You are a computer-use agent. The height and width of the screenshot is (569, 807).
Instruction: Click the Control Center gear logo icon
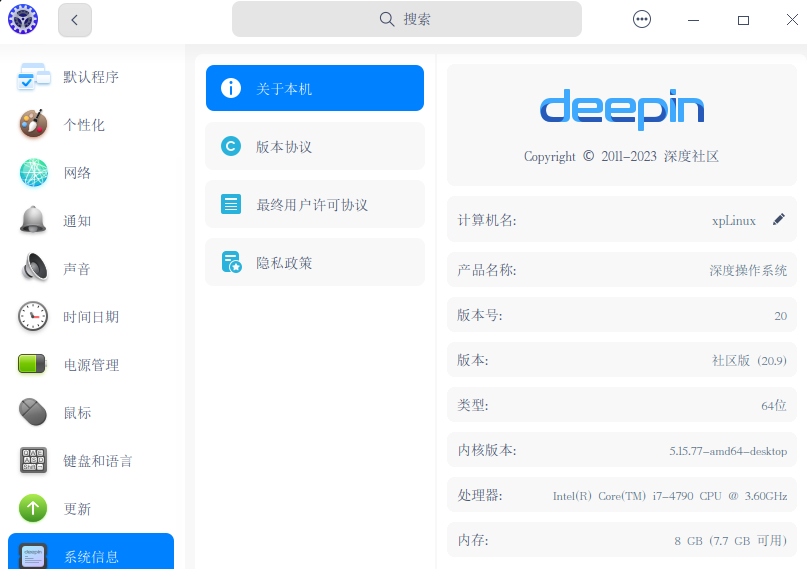(23, 20)
